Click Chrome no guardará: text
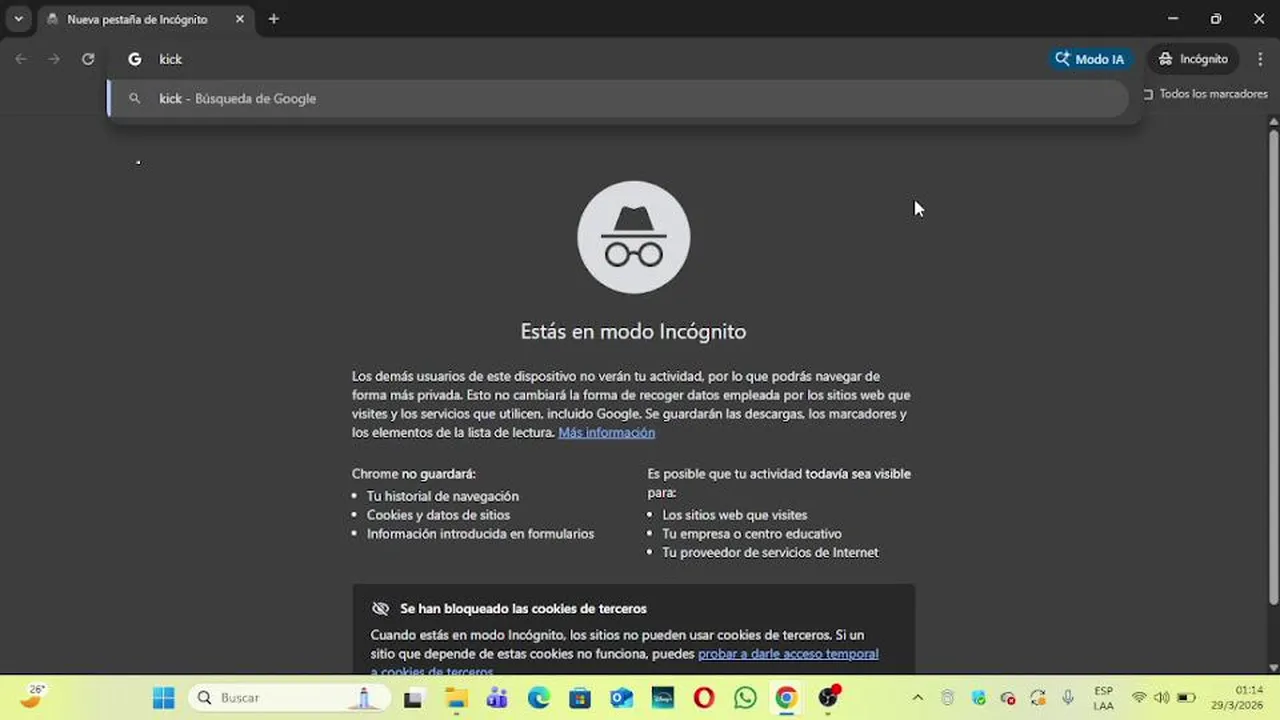The width and height of the screenshot is (1280, 720). [414, 474]
